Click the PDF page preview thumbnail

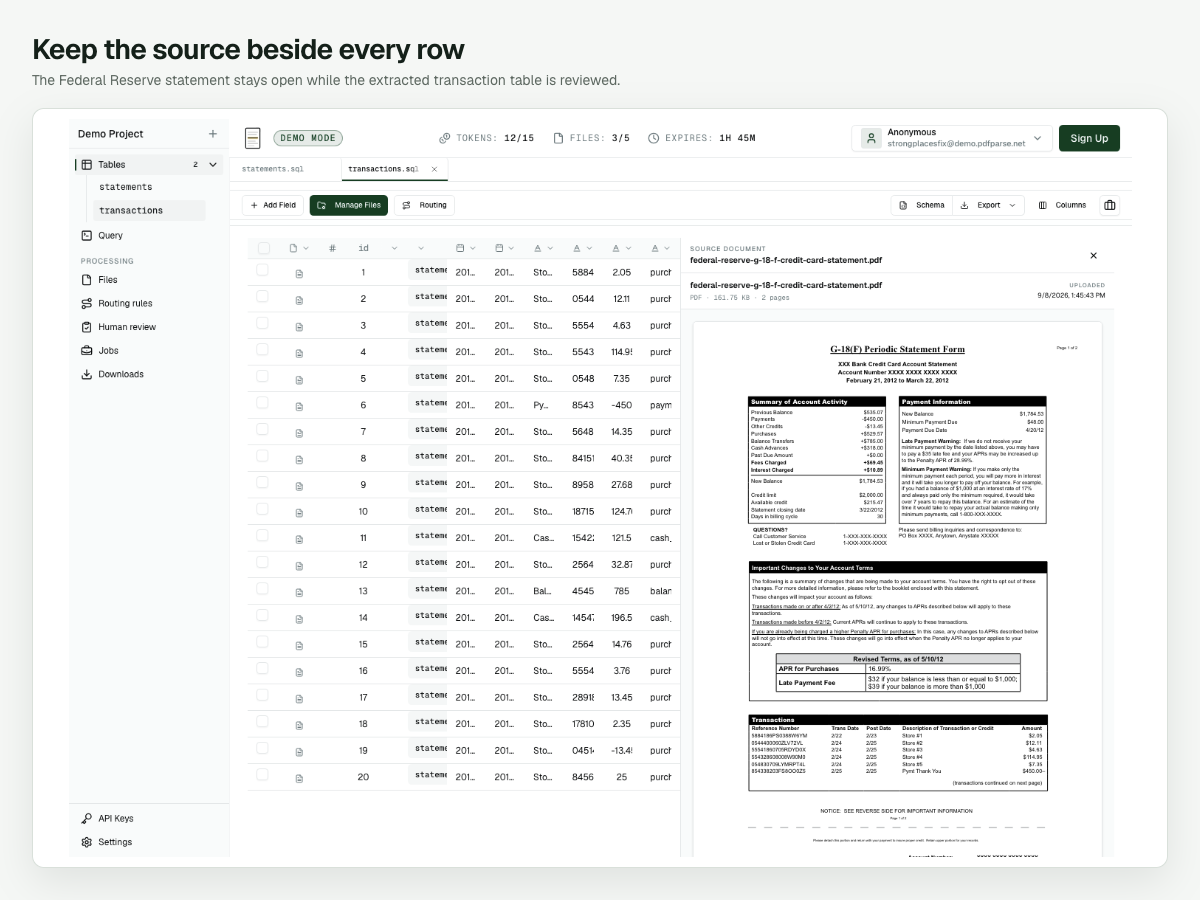click(898, 590)
